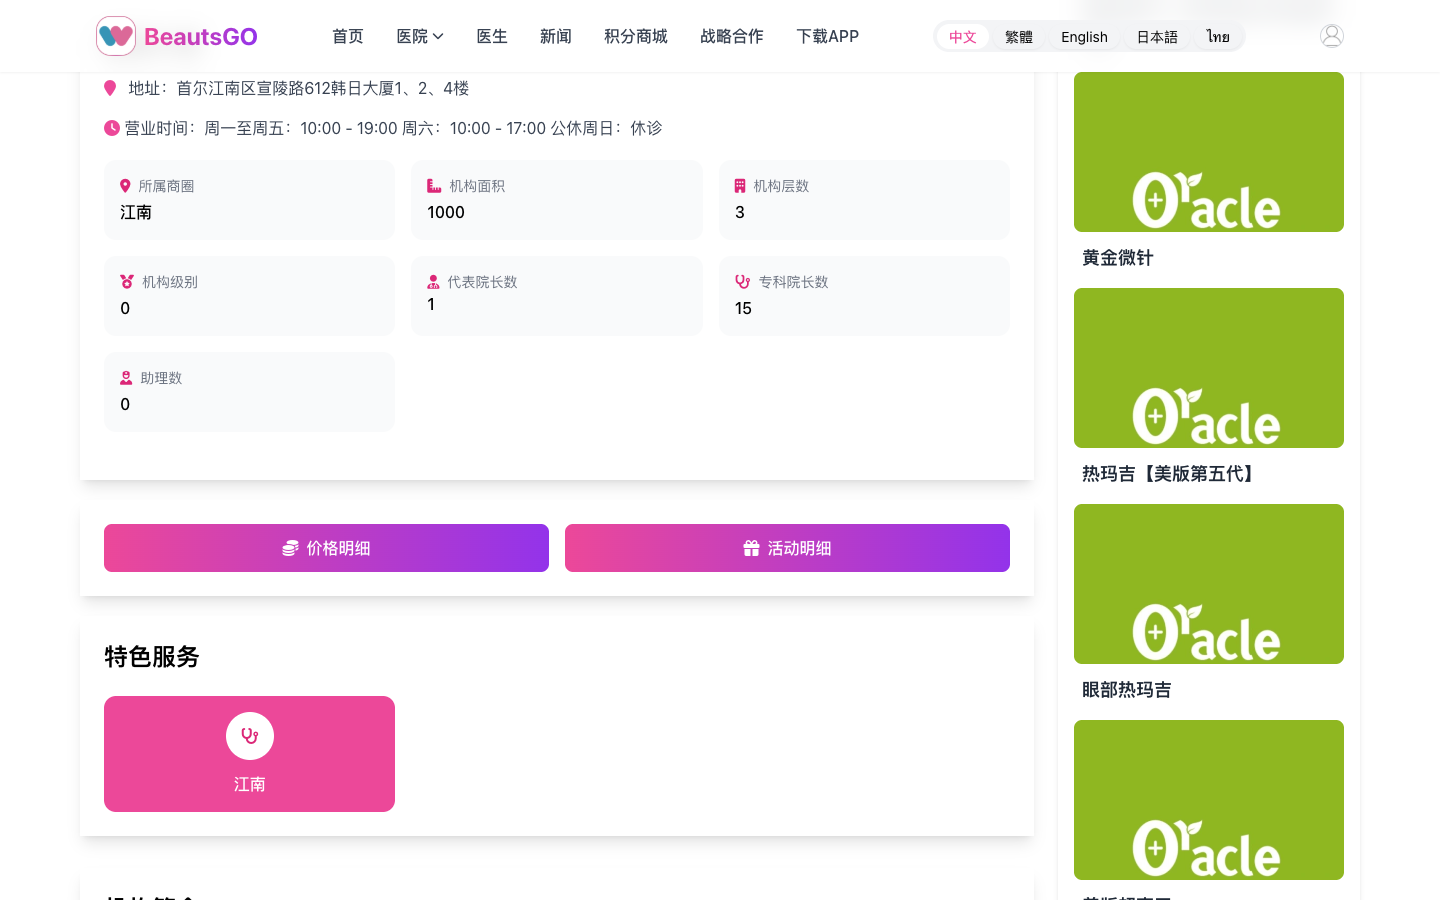This screenshot has height=900, width=1440.
Task: Expand the 医院 dropdown menu
Action: pos(419,36)
